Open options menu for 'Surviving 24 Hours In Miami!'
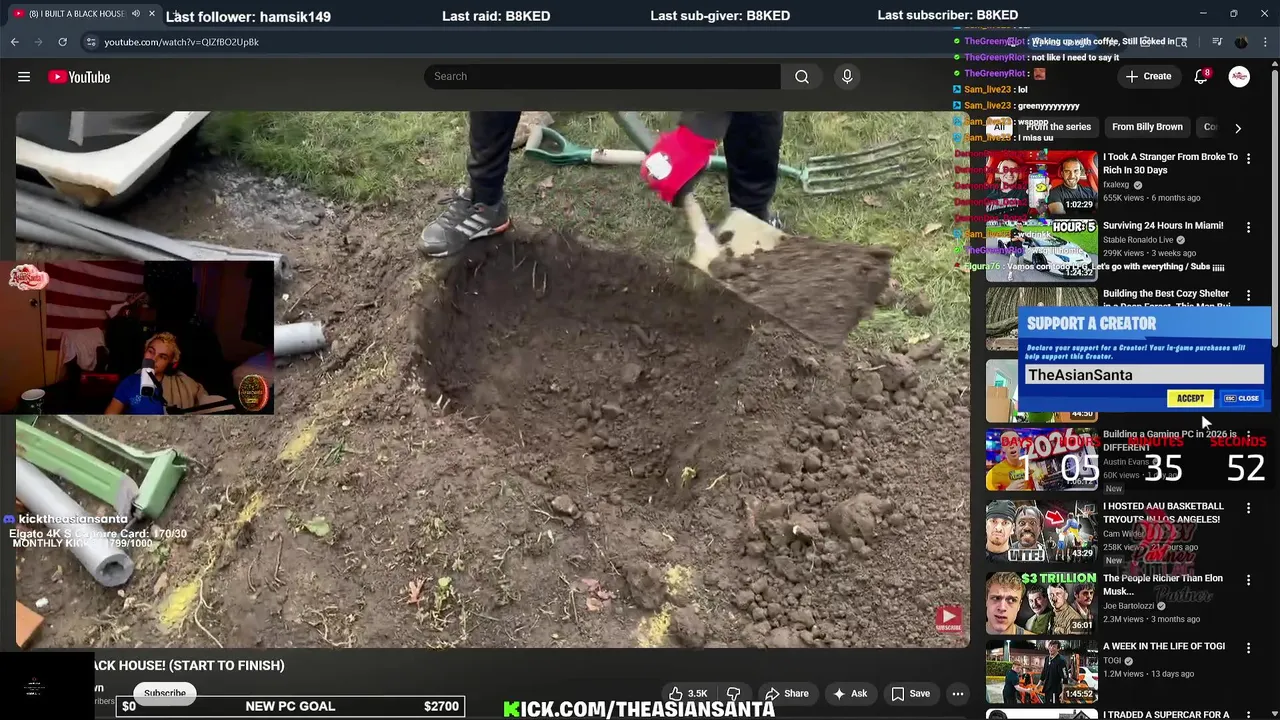The image size is (1280, 720). tap(1248, 228)
